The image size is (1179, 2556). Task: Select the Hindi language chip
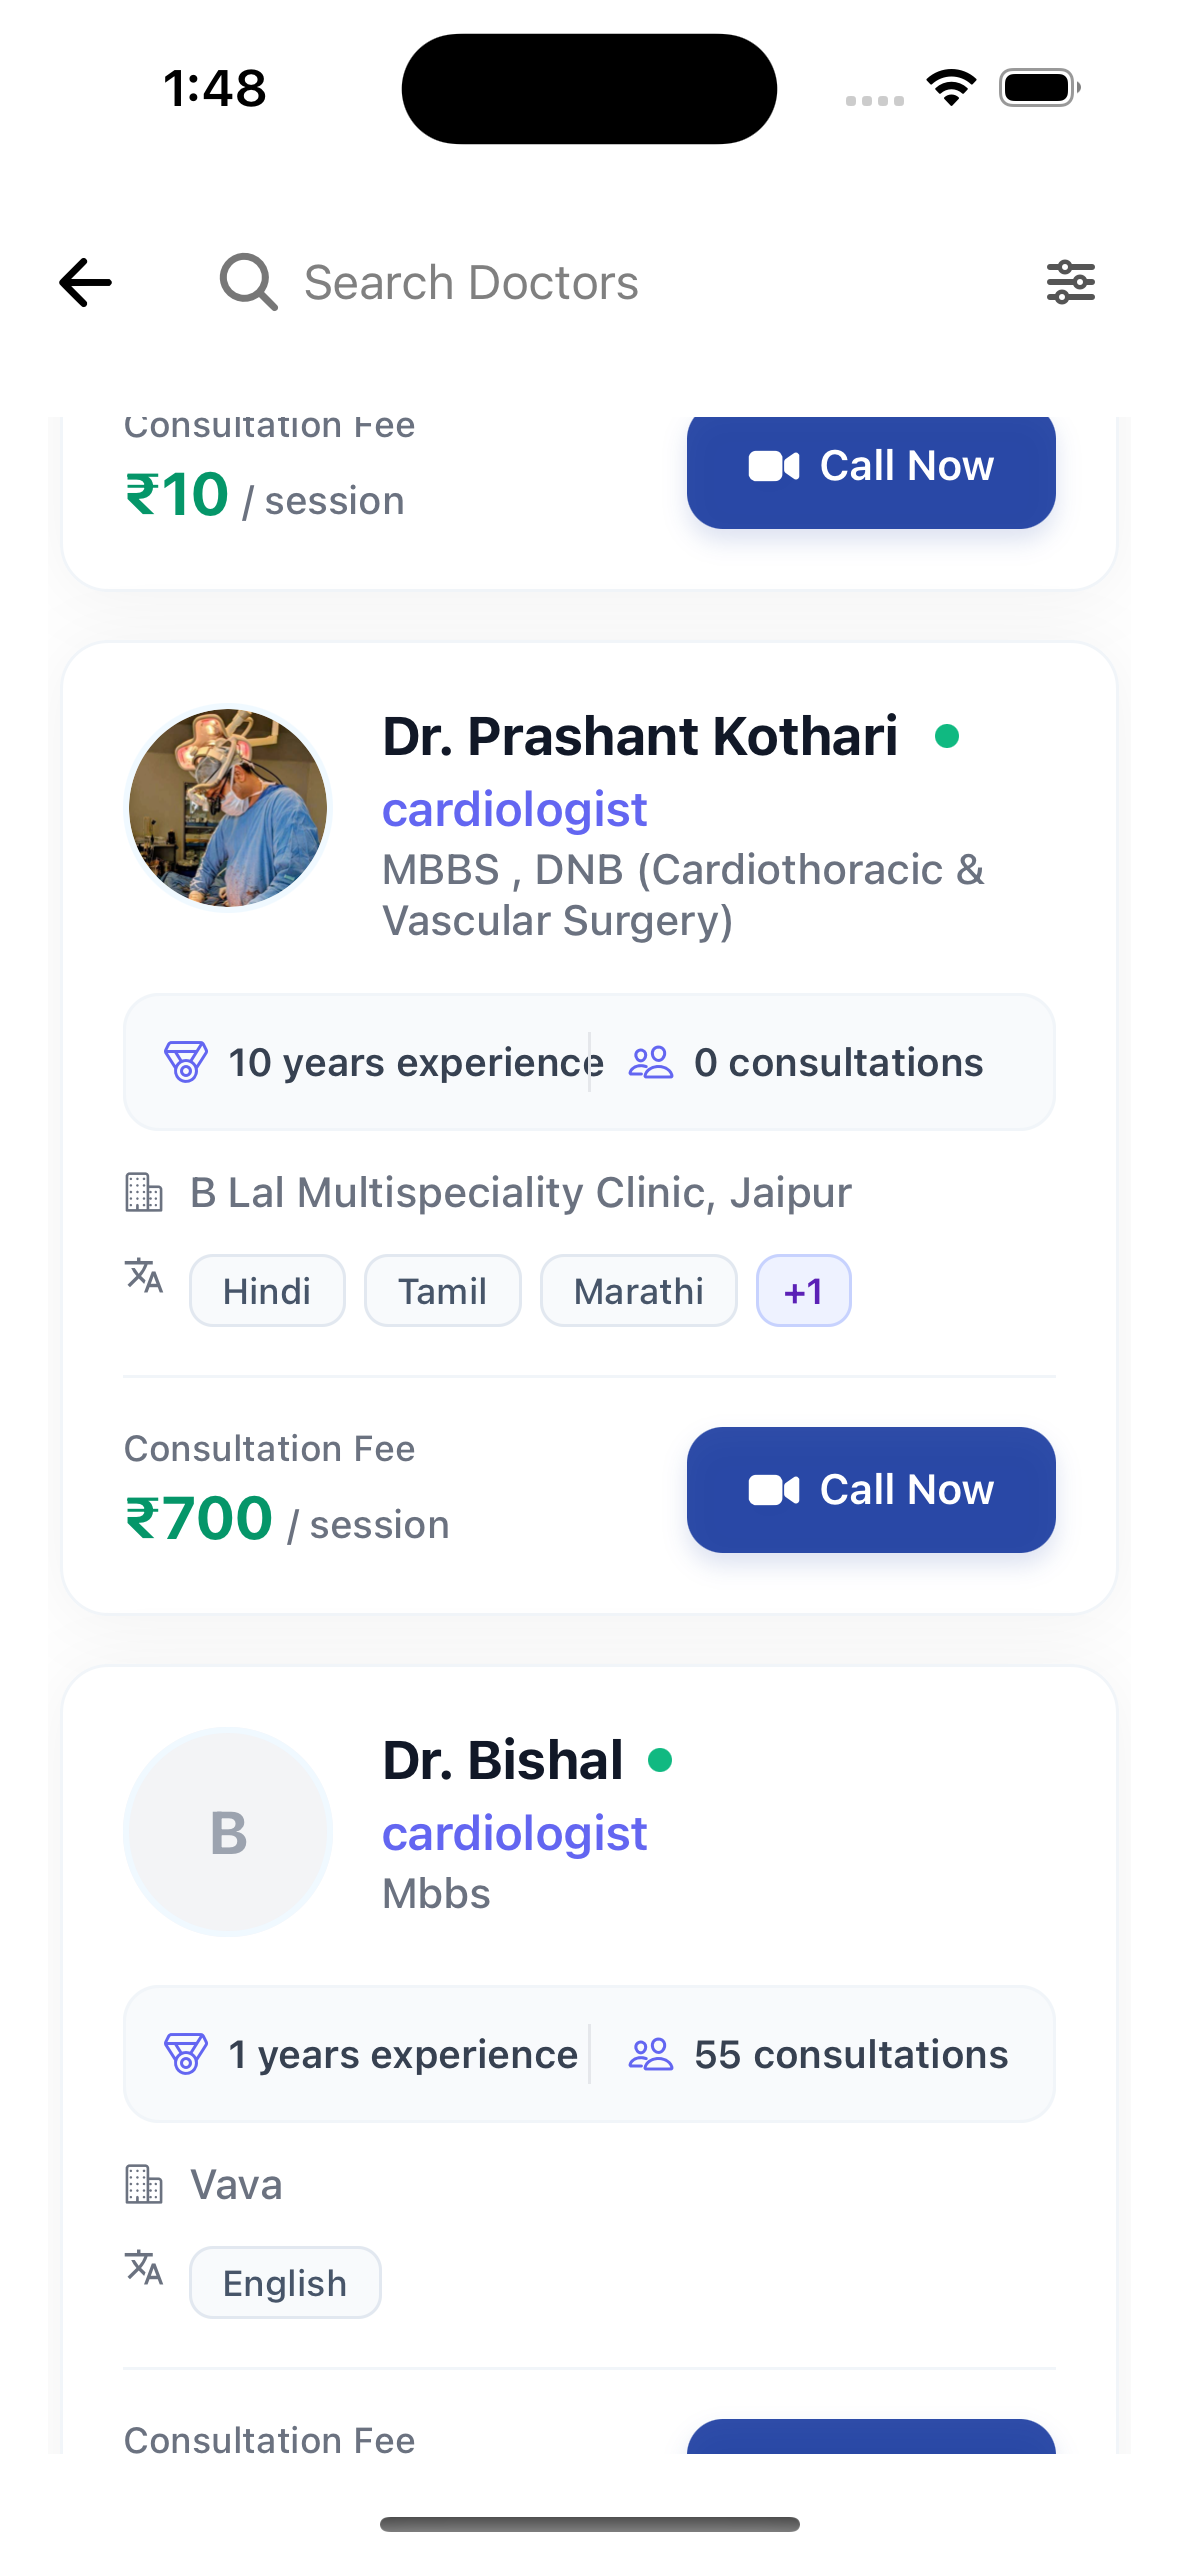pos(267,1291)
